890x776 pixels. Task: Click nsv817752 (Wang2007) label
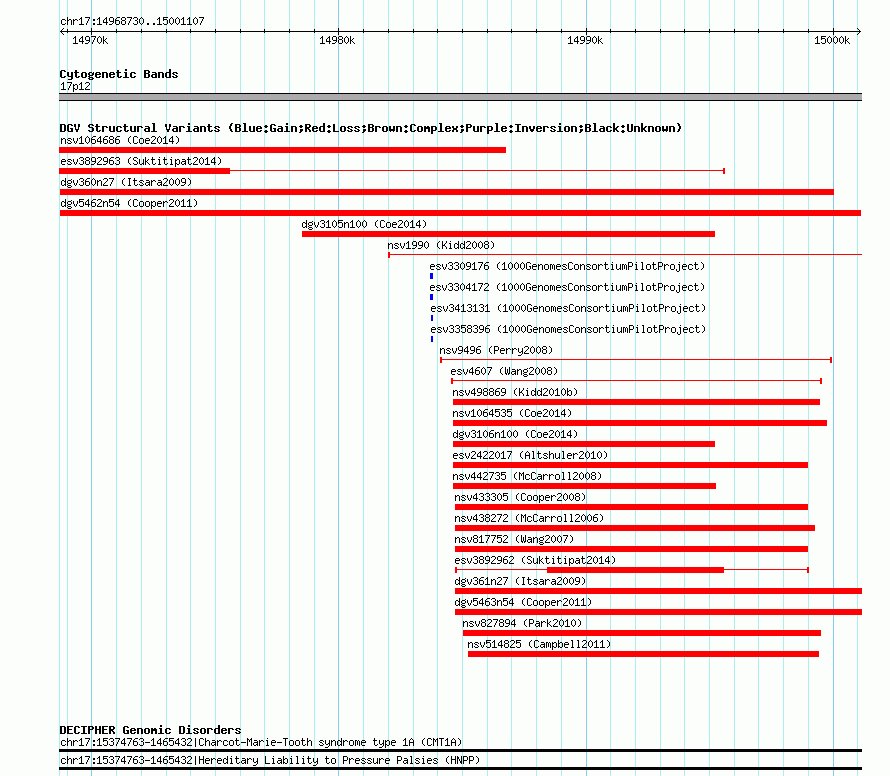click(x=514, y=539)
